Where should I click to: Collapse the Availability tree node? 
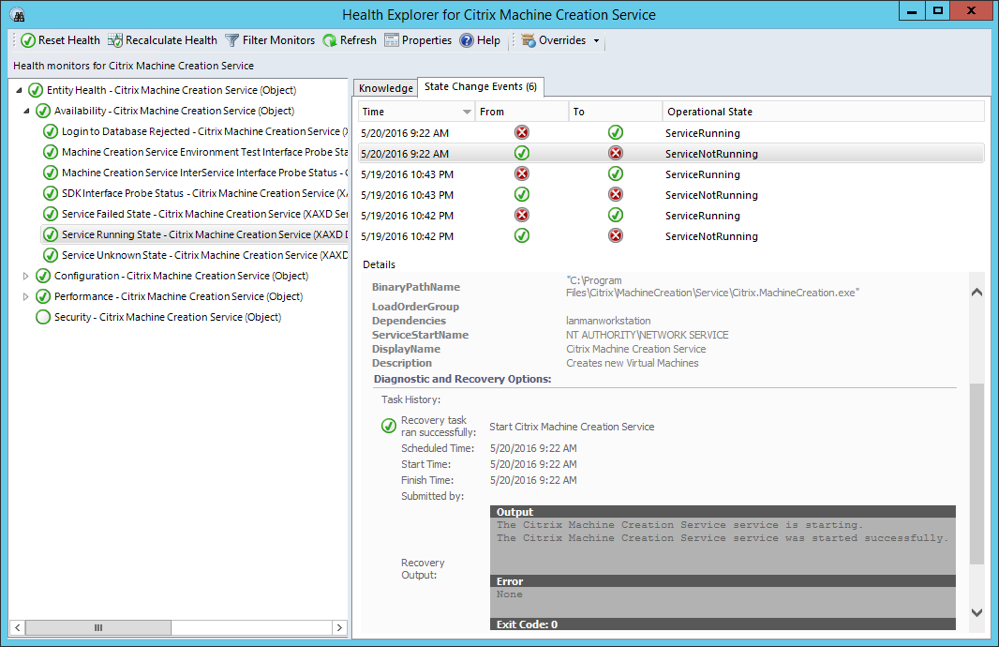pyautogui.click(x=26, y=111)
